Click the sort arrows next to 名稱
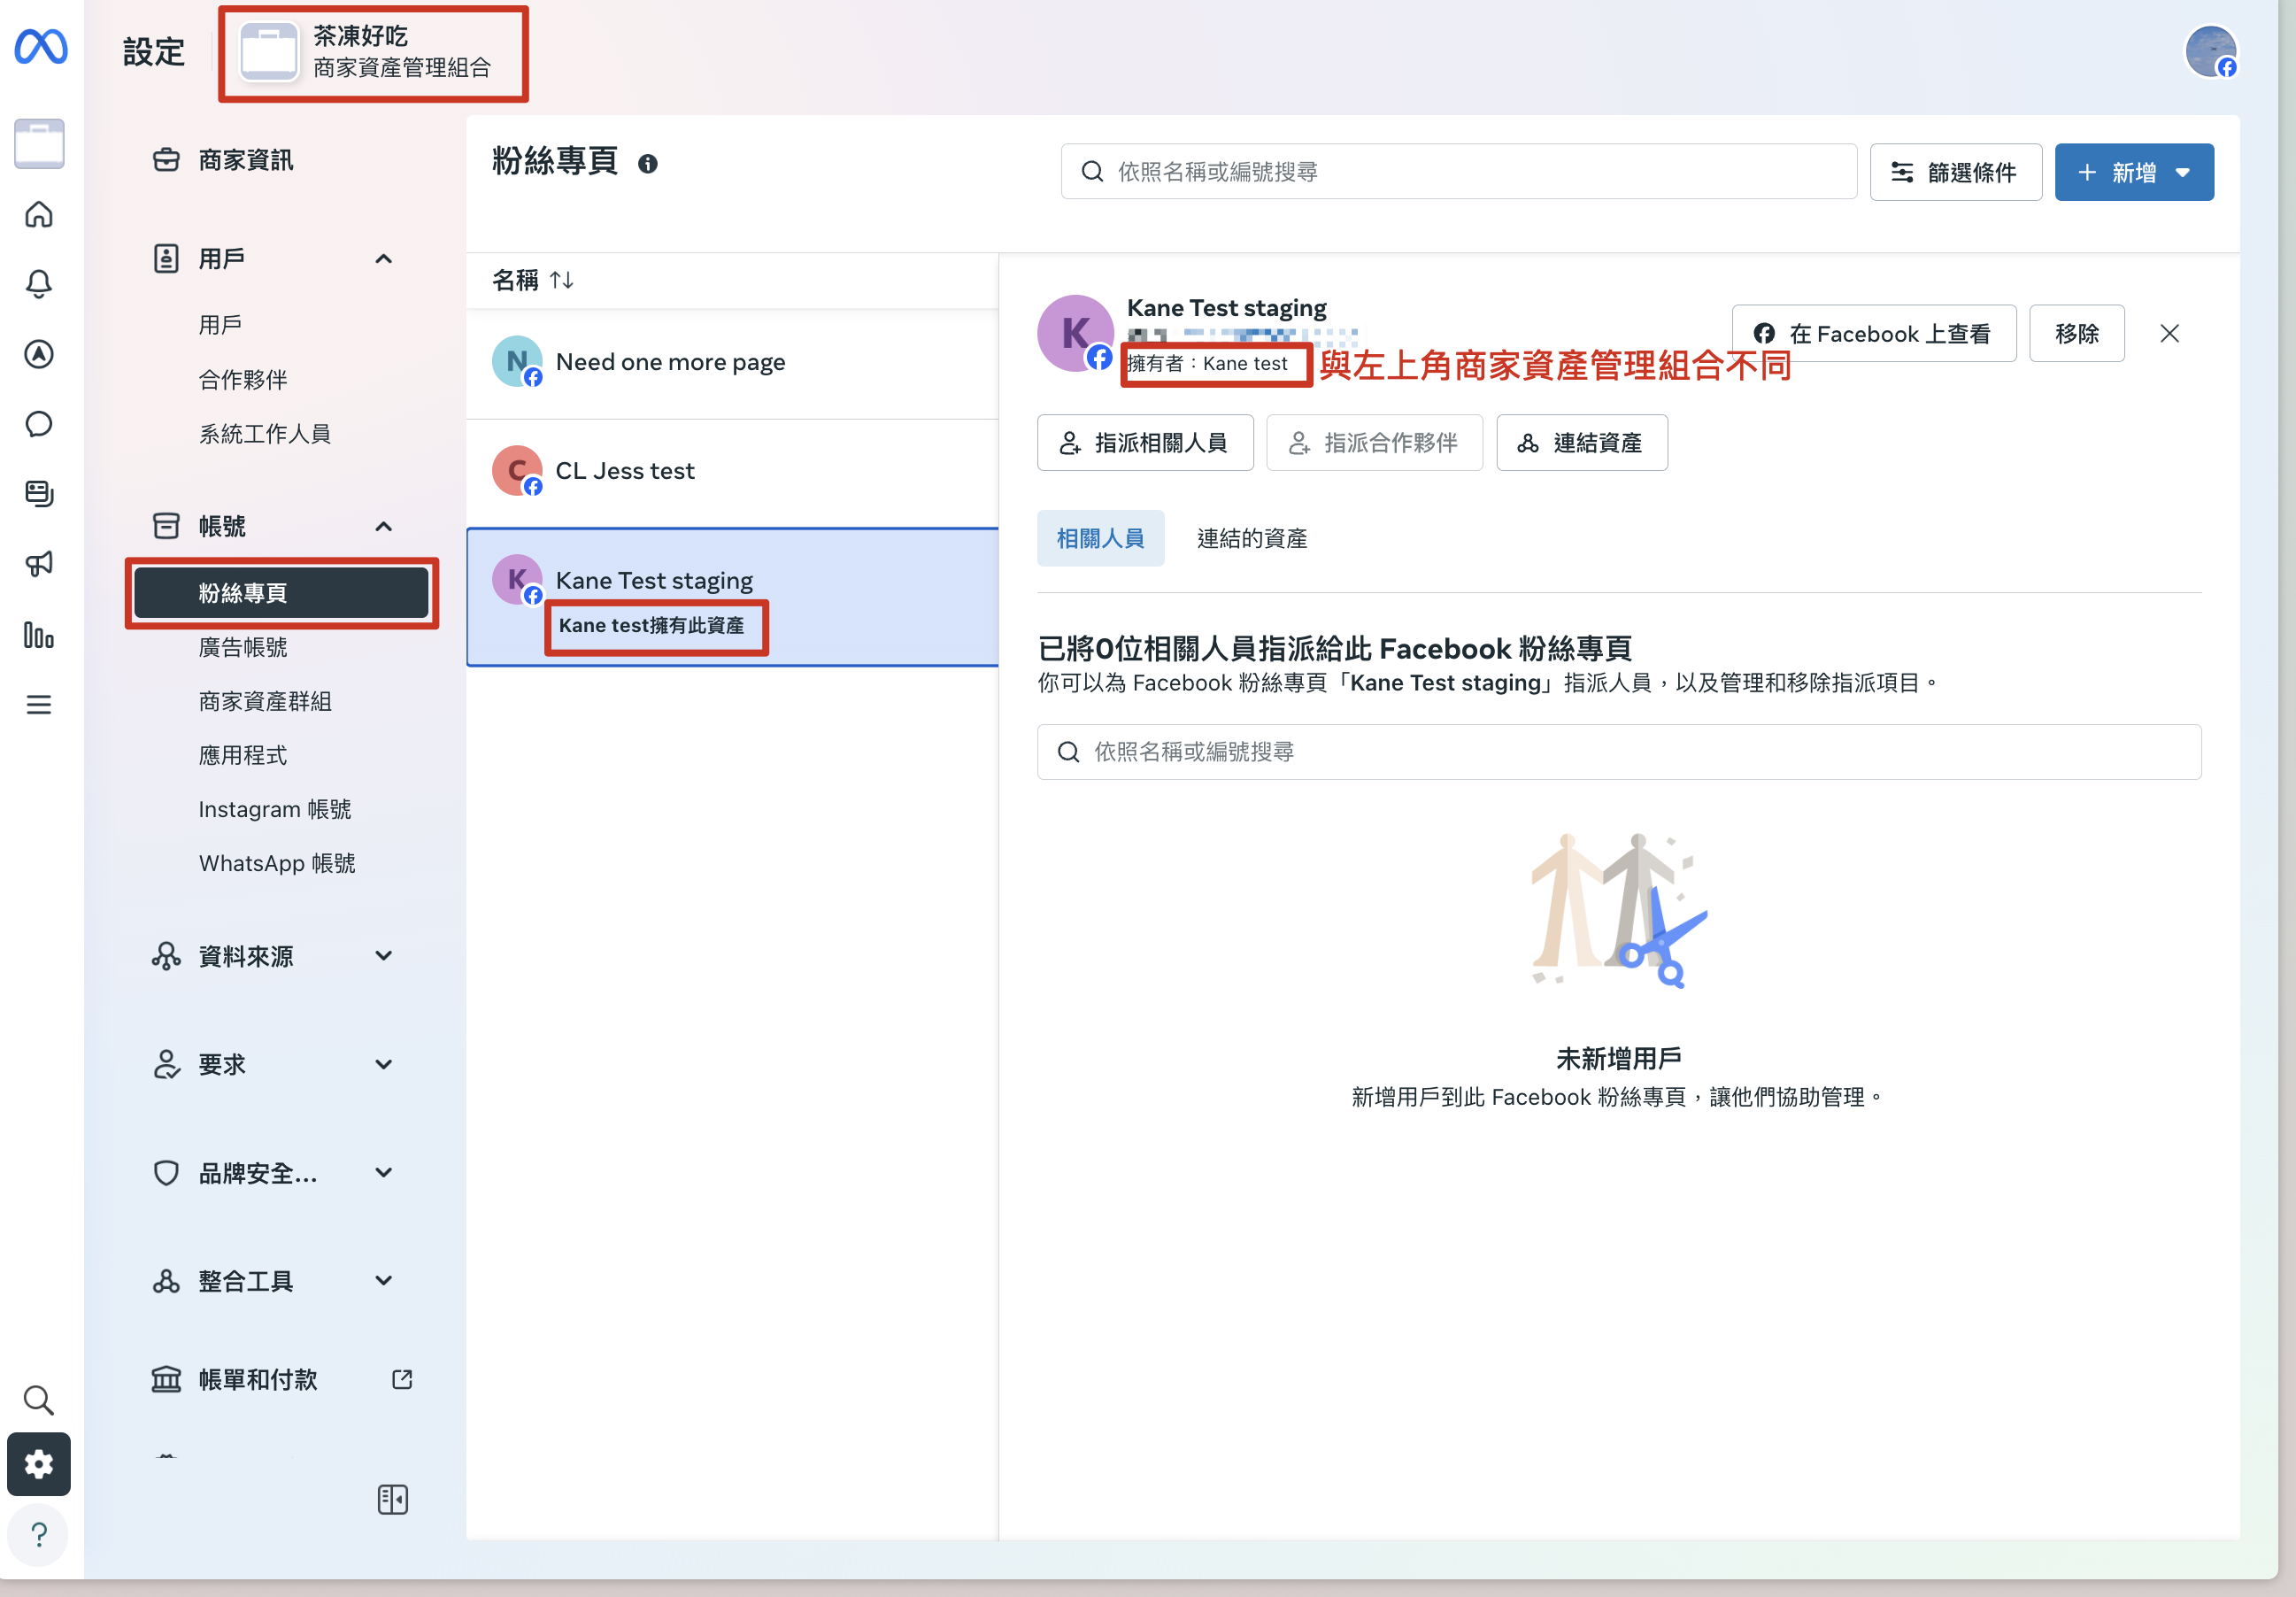Screen dimensions: 2296x1597 562,280
